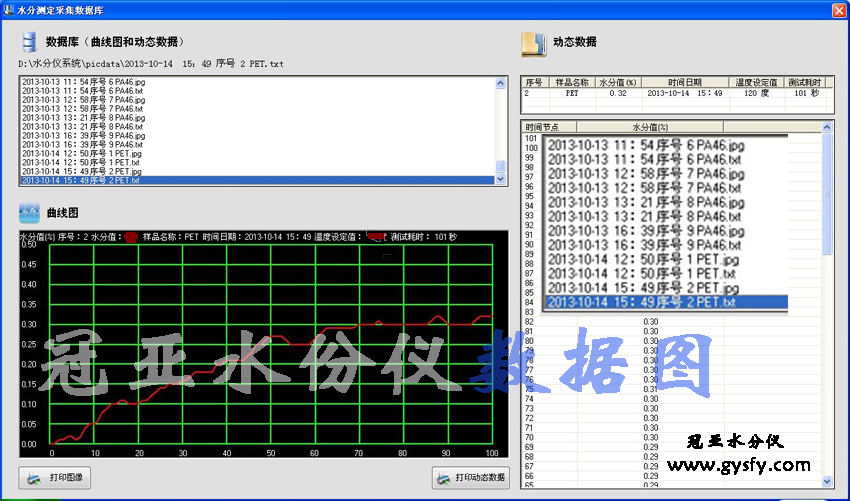Click 水分值(%) header in time node table

point(650,127)
